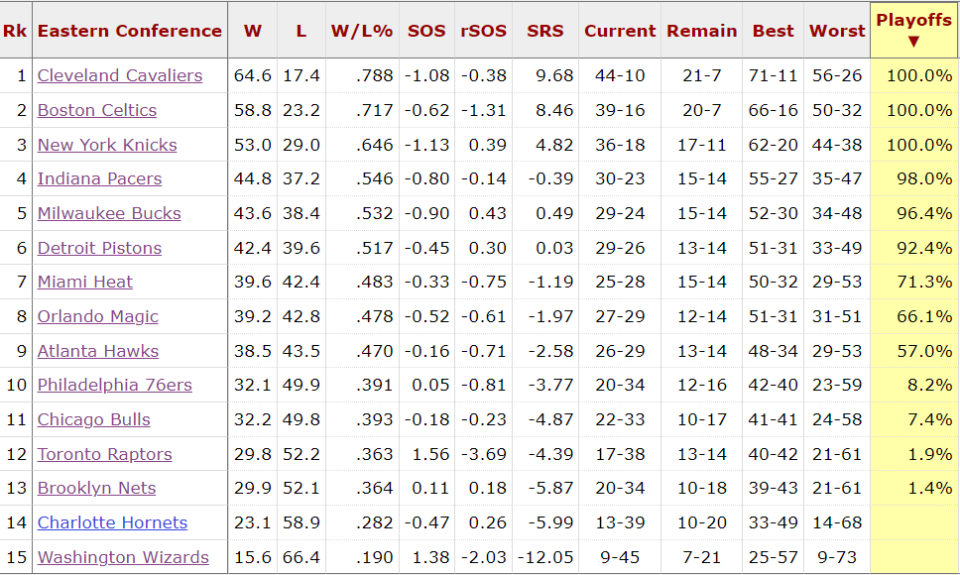The height and width of the screenshot is (575, 960).
Task: Open the Orlando Magic link
Action: click(97, 317)
